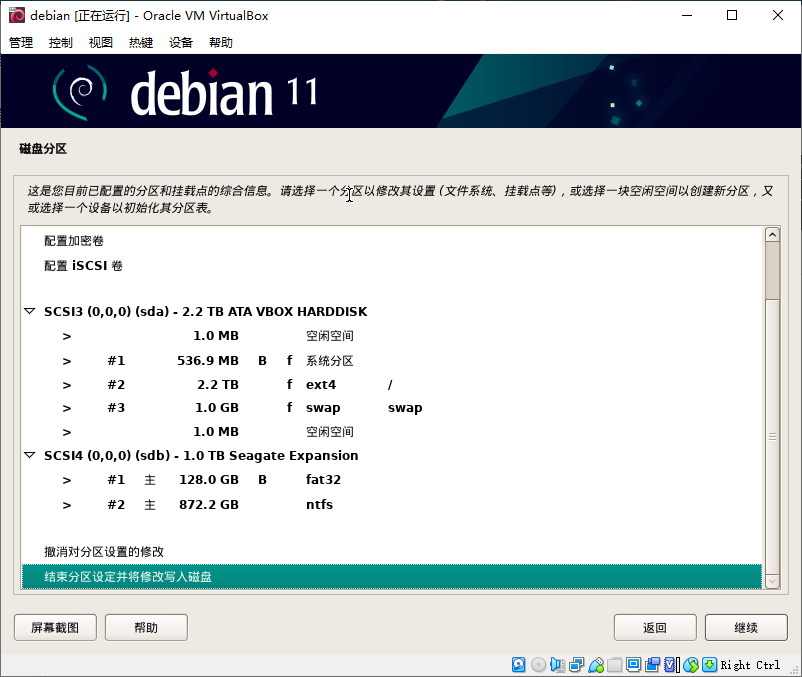Click the virtualization CPU status icon
Image resolution: width=802 pixels, height=677 pixels.
(x=672, y=664)
